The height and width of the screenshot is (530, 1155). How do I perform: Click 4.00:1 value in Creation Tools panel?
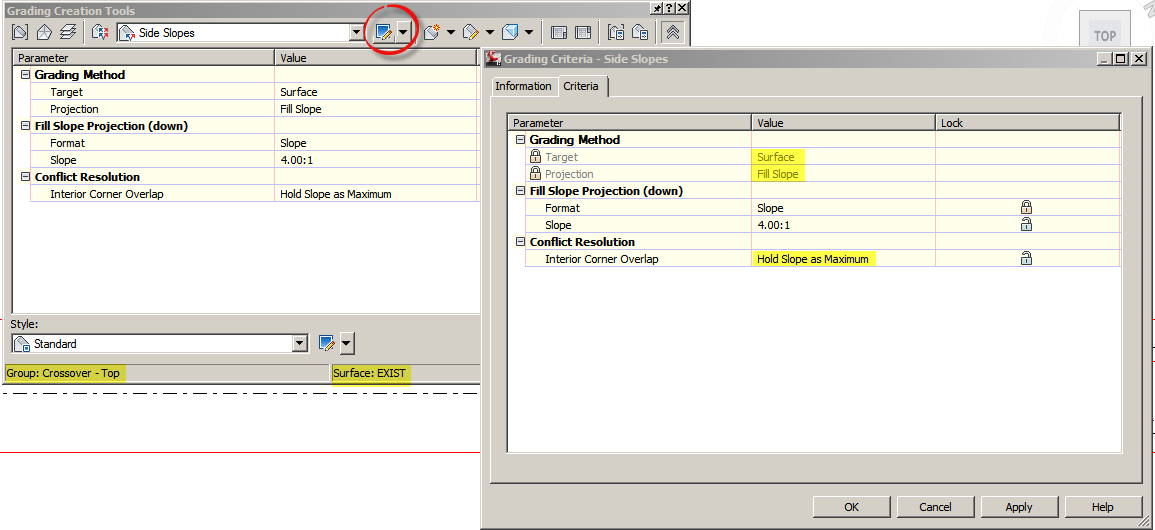pos(297,160)
